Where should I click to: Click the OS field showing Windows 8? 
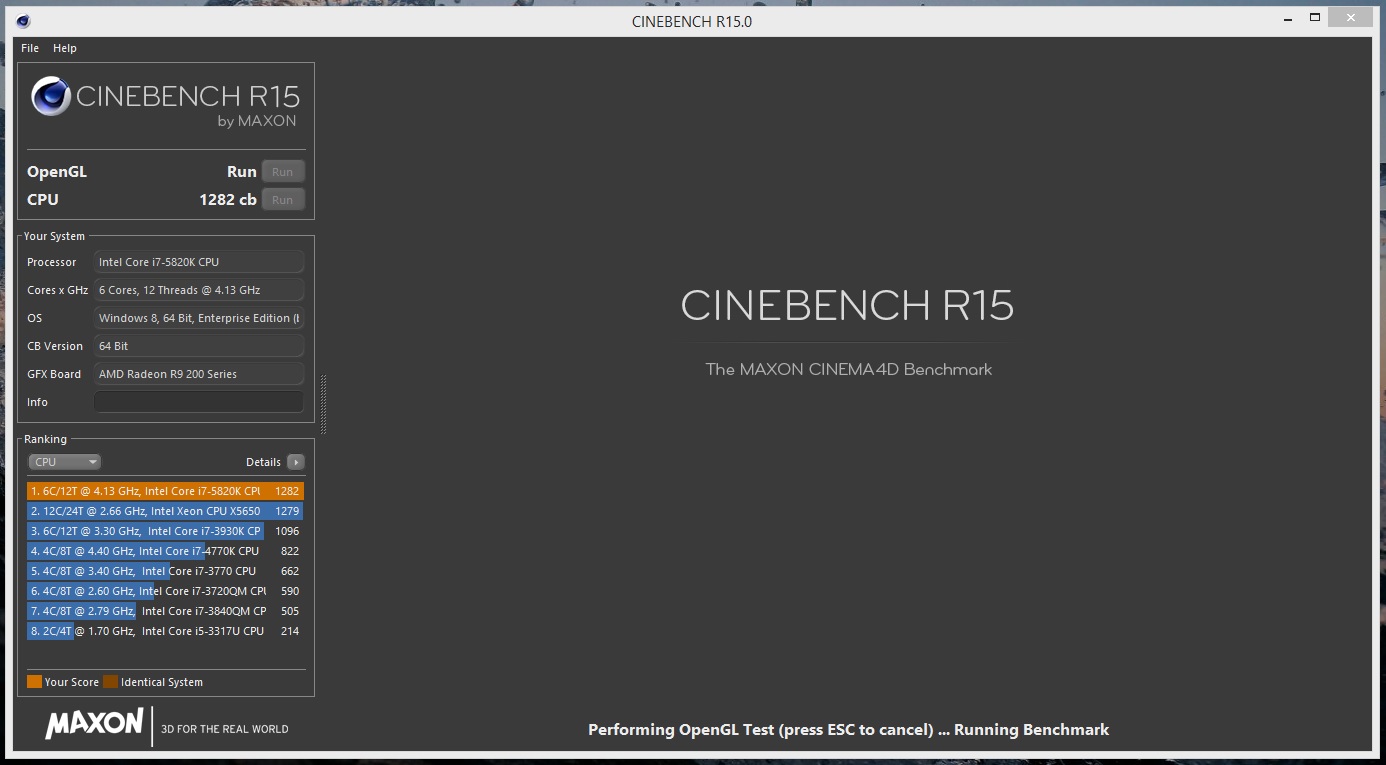click(x=199, y=318)
